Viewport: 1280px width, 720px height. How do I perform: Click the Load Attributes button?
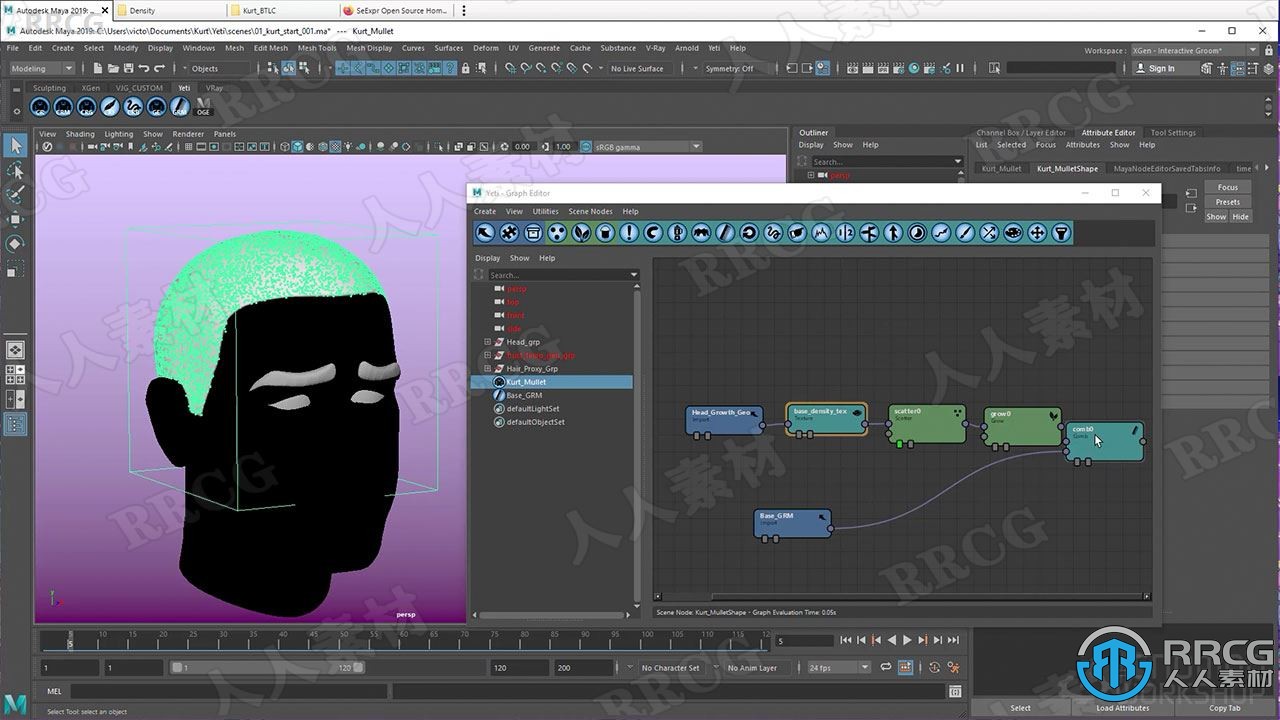tap(1123, 708)
